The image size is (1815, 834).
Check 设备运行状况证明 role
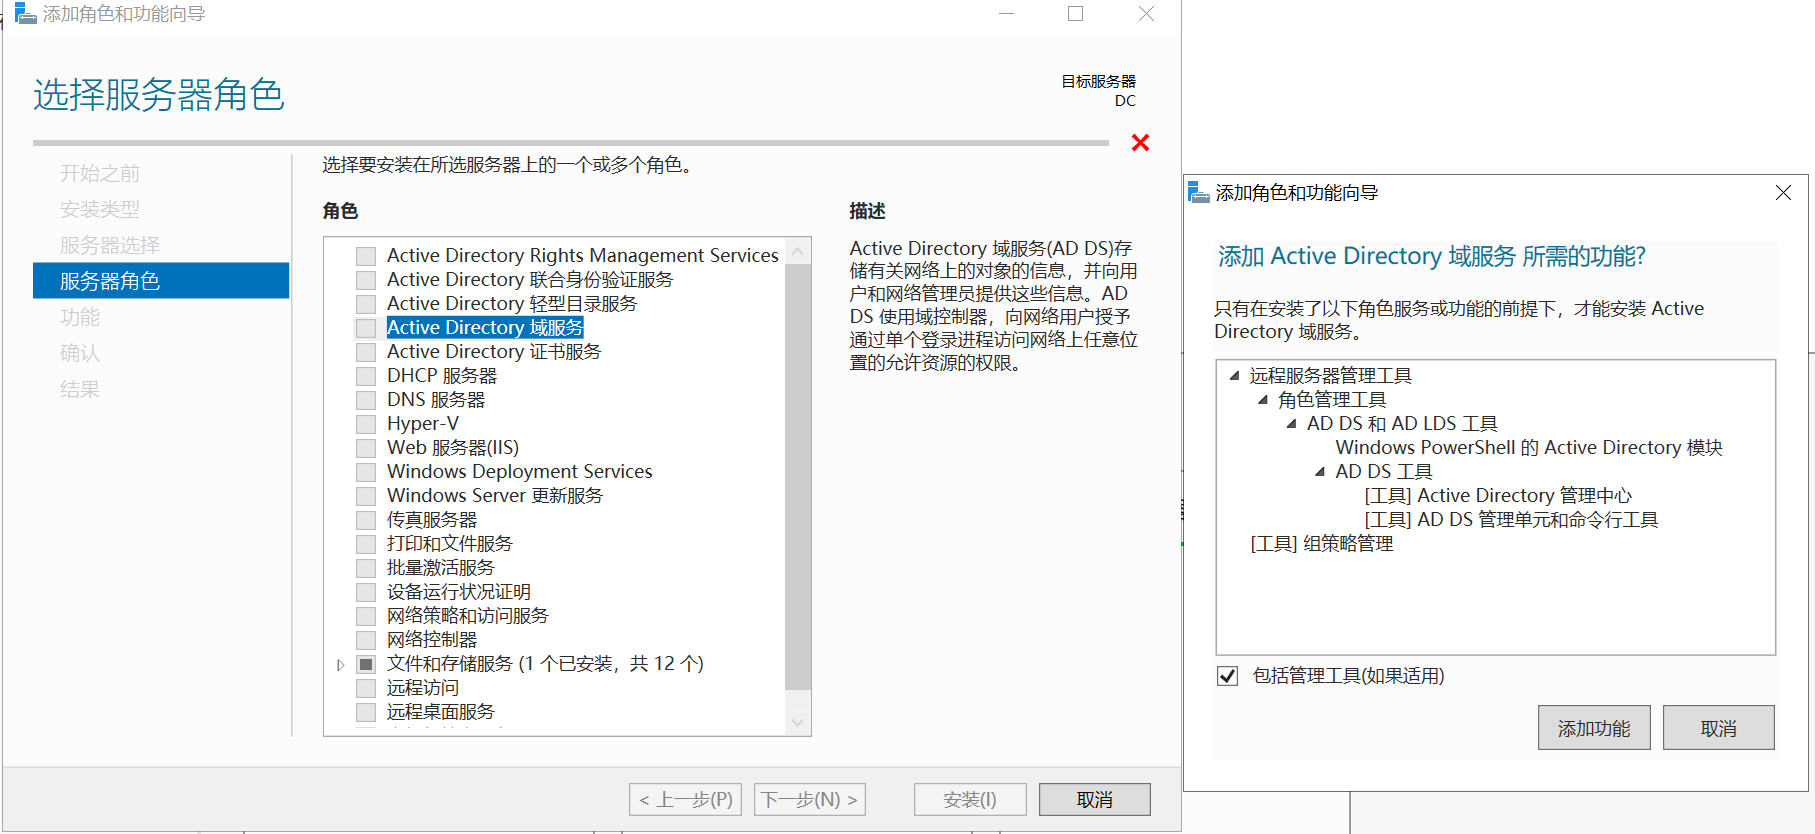click(366, 592)
